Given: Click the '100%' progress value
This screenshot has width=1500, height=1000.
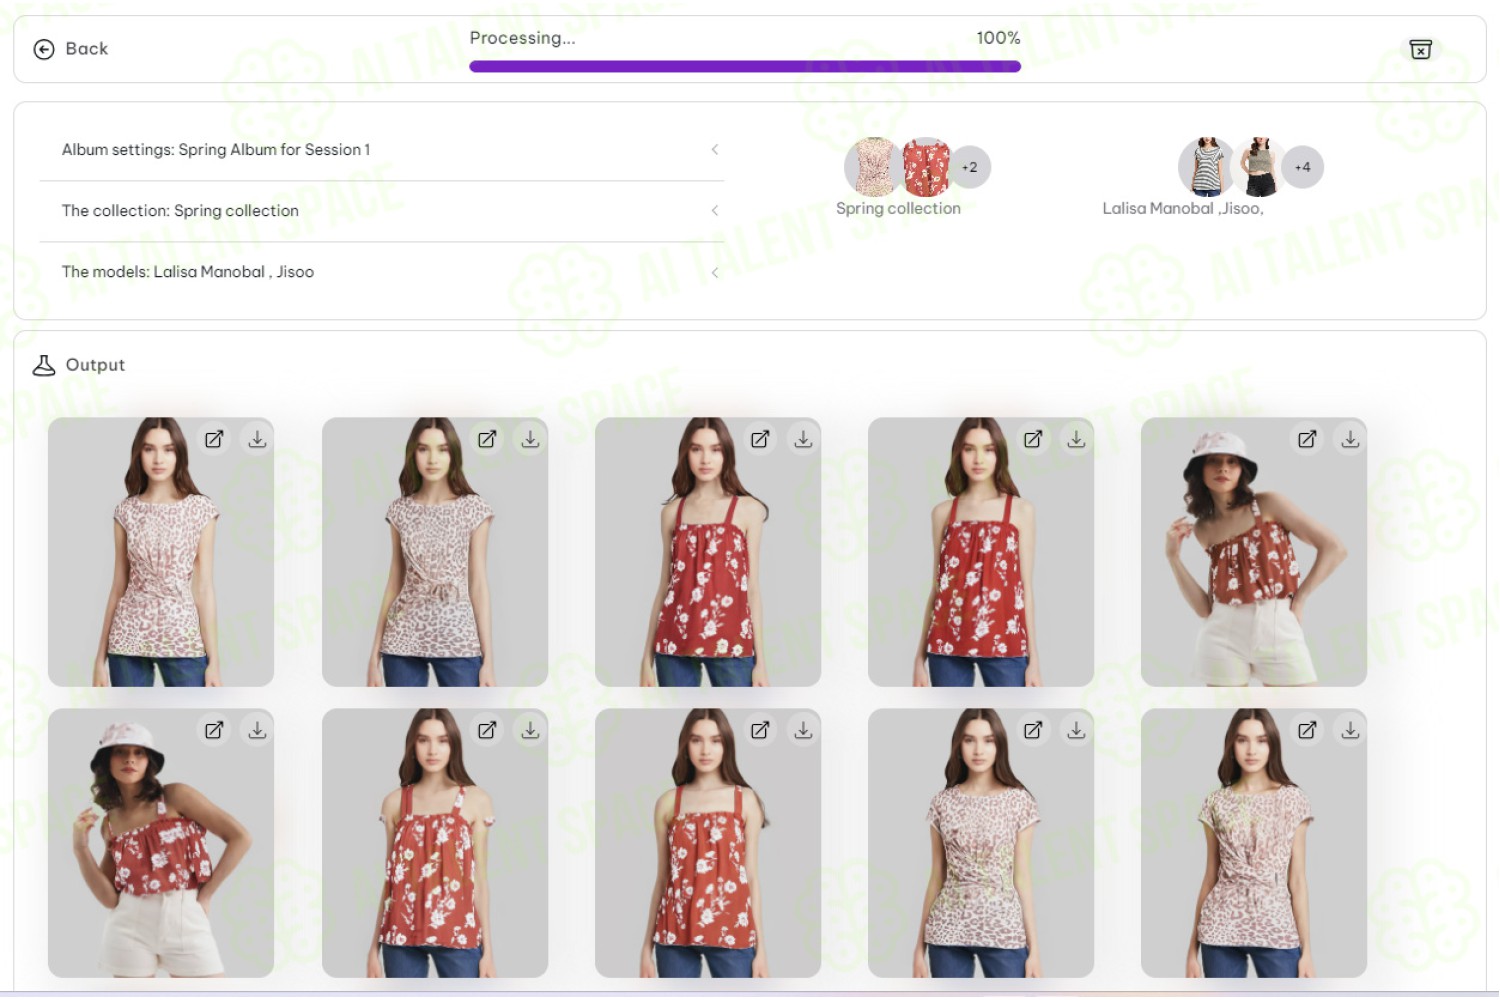Looking at the screenshot, I should [x=998, y=38].
